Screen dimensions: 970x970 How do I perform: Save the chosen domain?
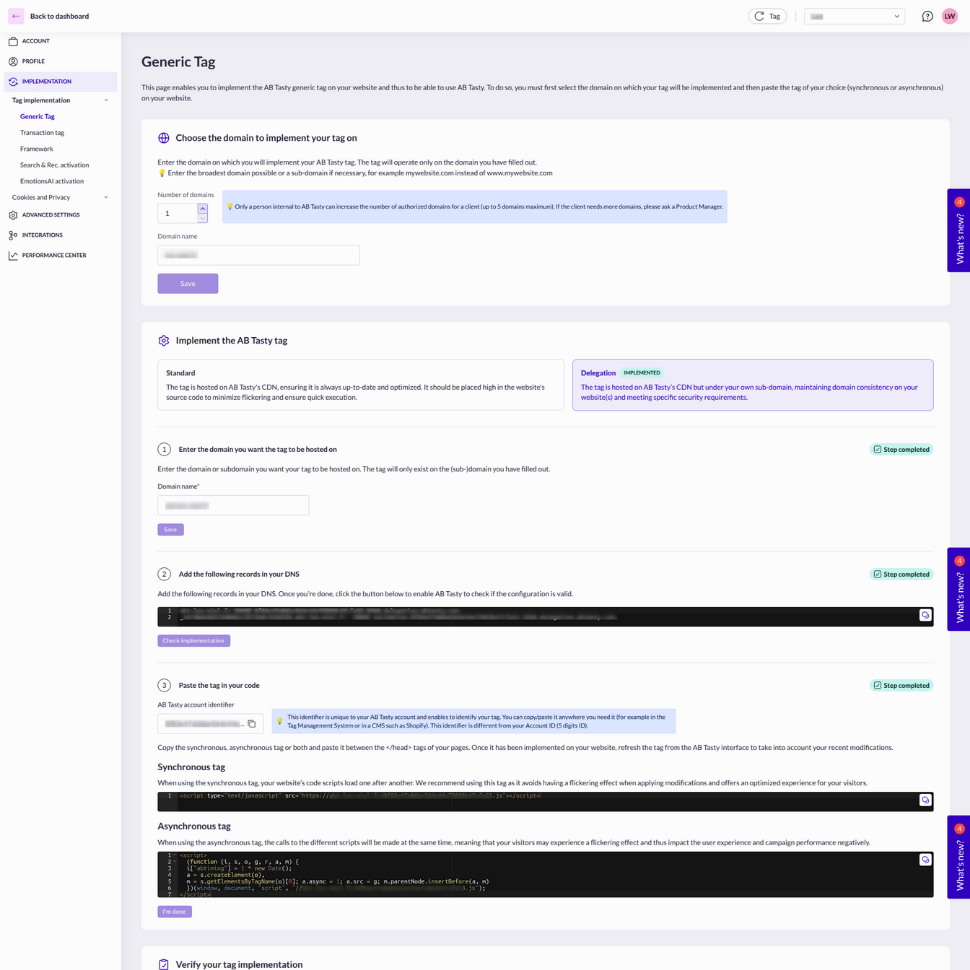[x=187, y=283]
